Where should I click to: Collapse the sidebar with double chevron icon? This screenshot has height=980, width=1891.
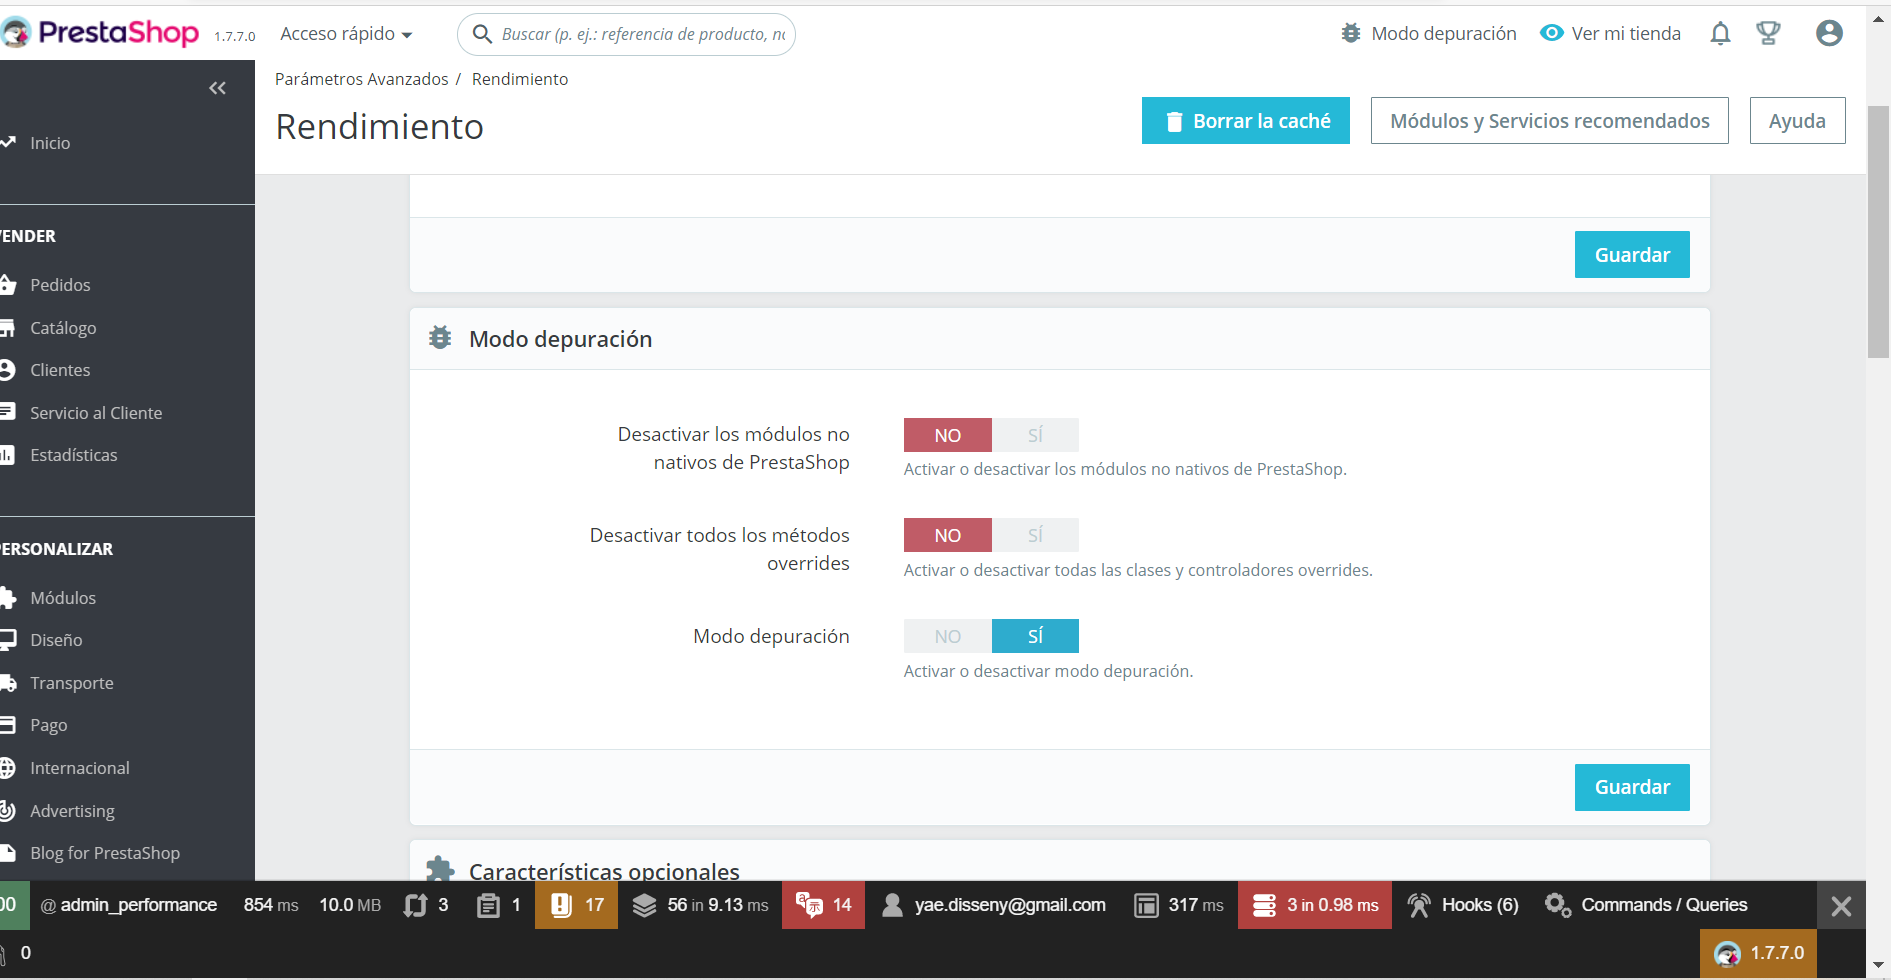[x=217, y=88]
